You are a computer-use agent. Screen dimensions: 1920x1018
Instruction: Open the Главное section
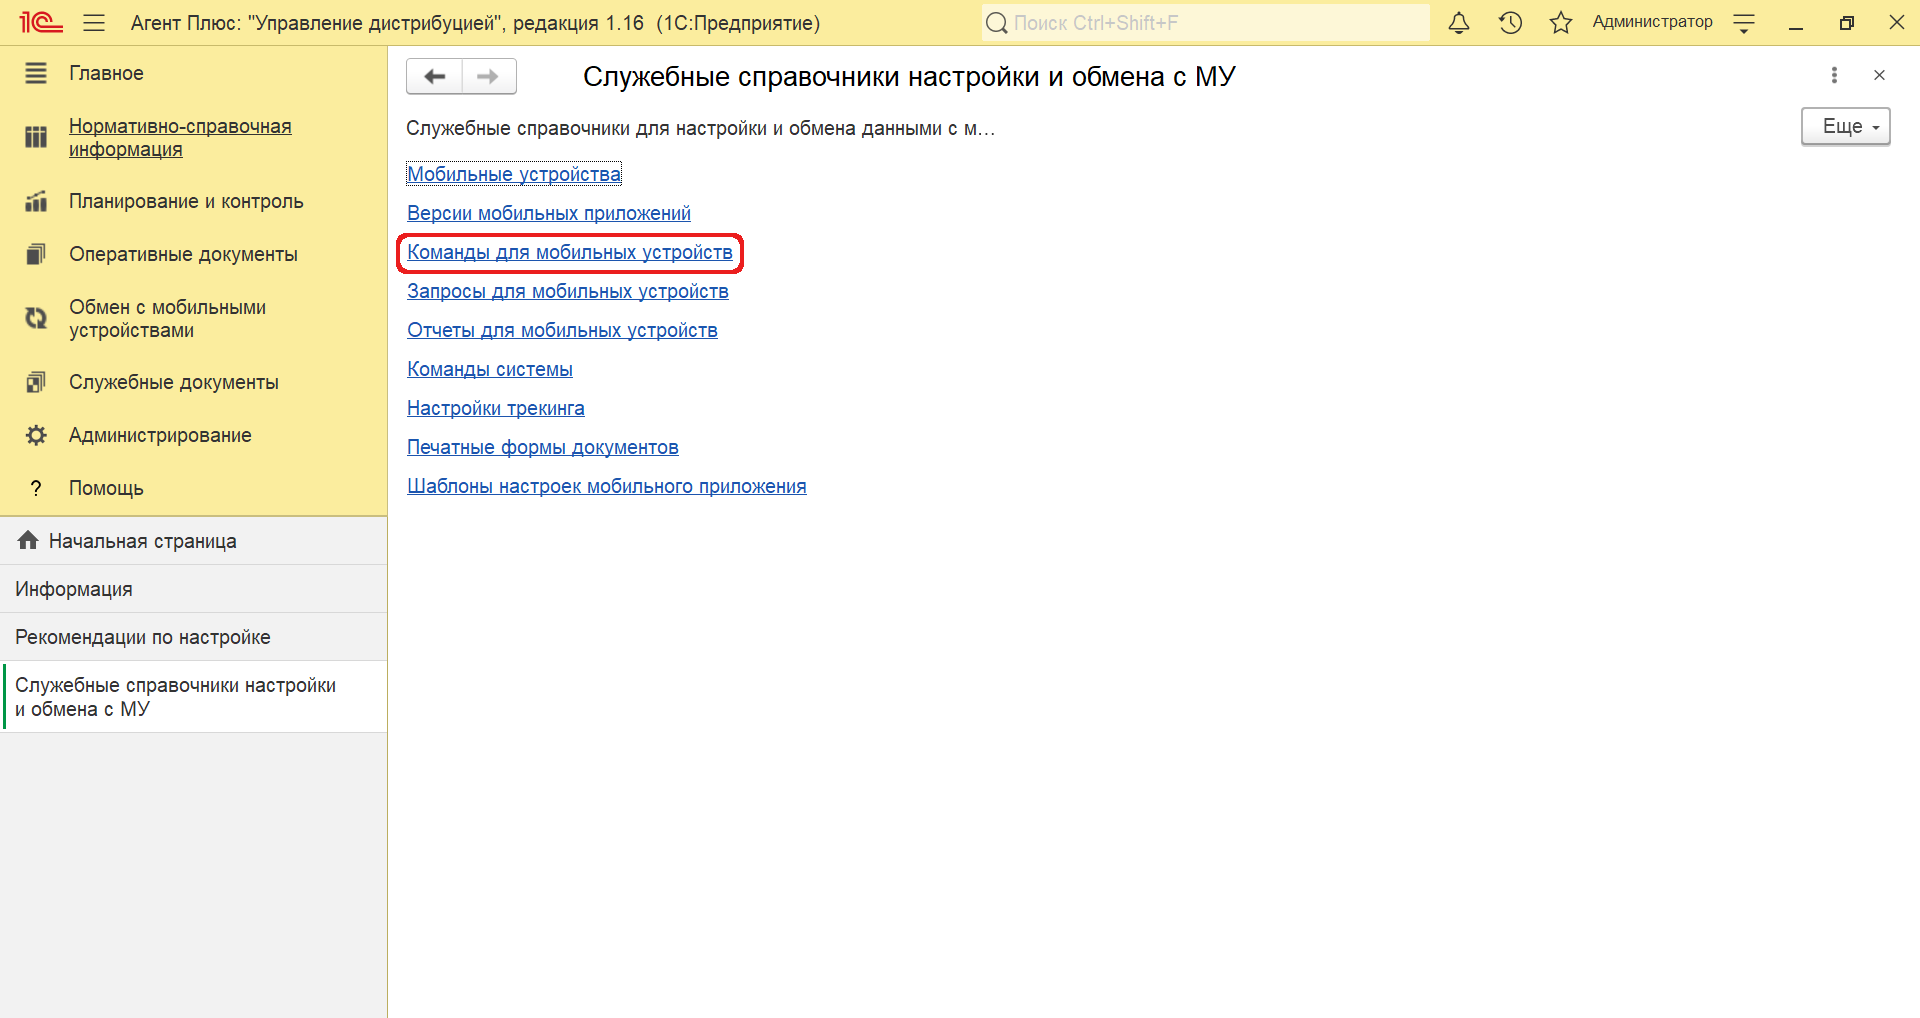106,73
